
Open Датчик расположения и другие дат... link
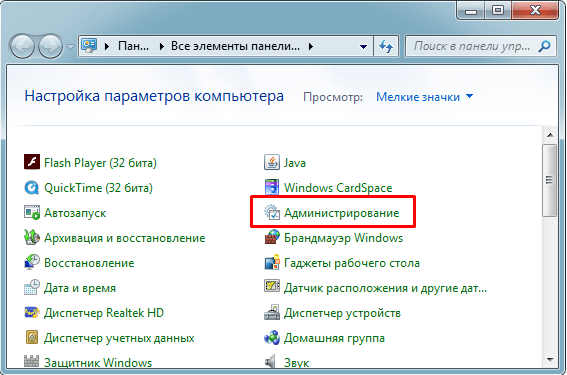(x=385, y=288)
